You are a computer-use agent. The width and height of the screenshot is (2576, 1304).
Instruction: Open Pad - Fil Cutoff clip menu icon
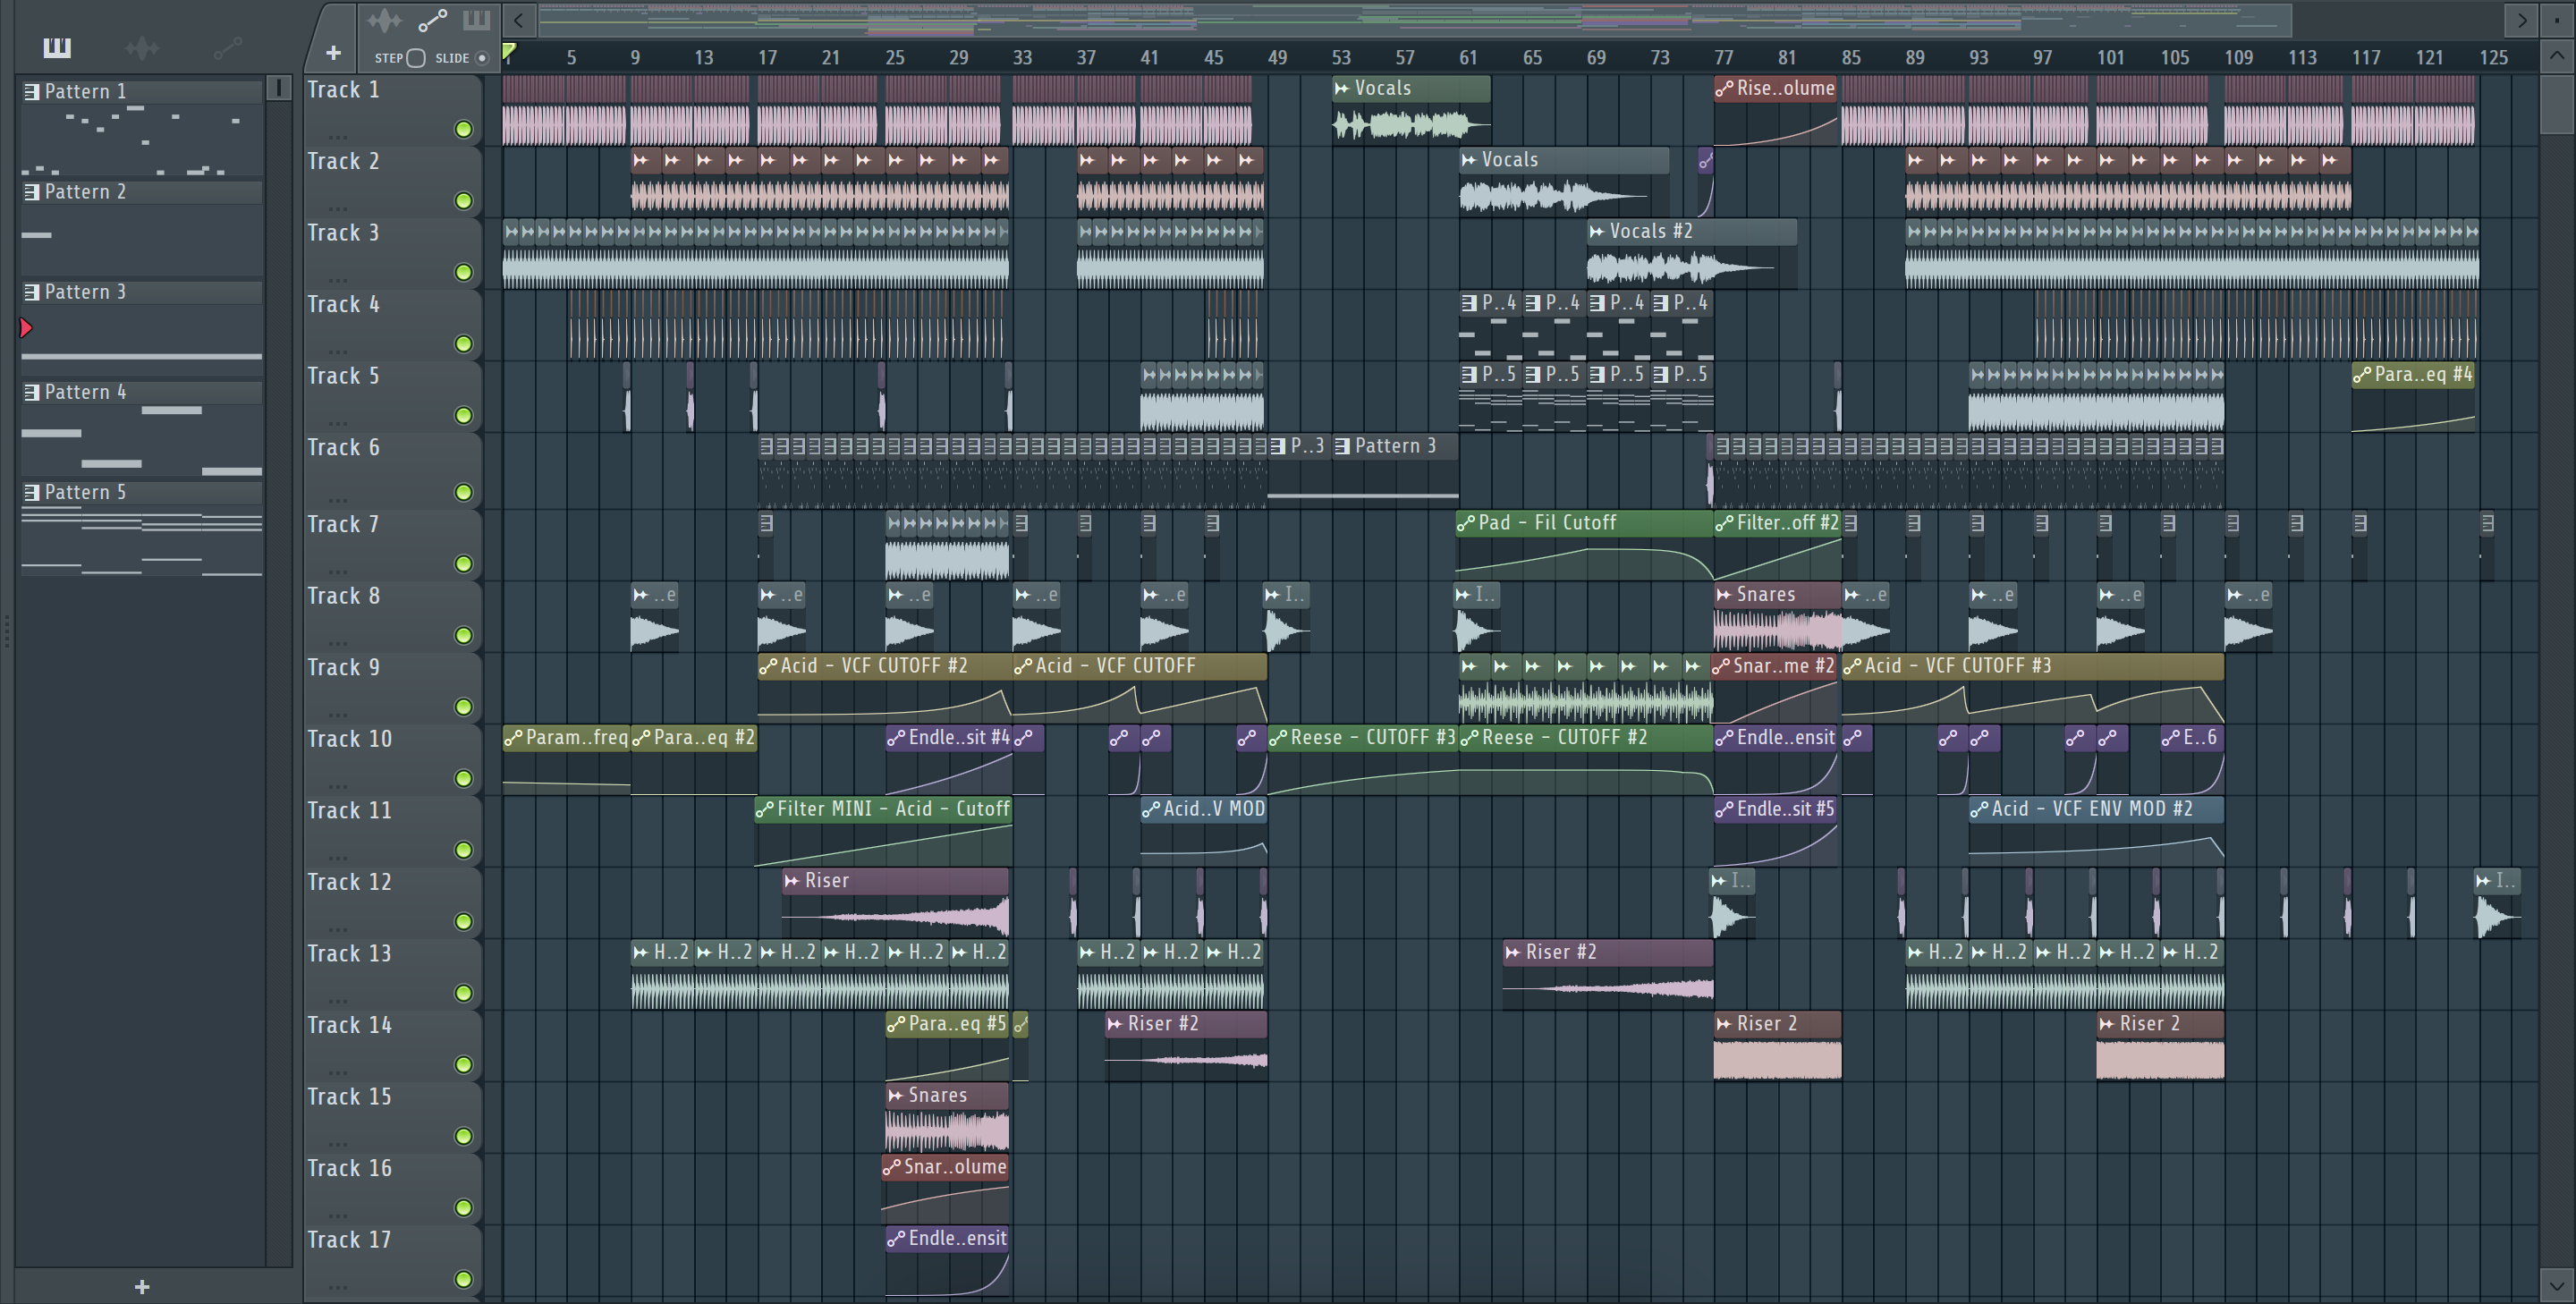[x=1466, y=523]
